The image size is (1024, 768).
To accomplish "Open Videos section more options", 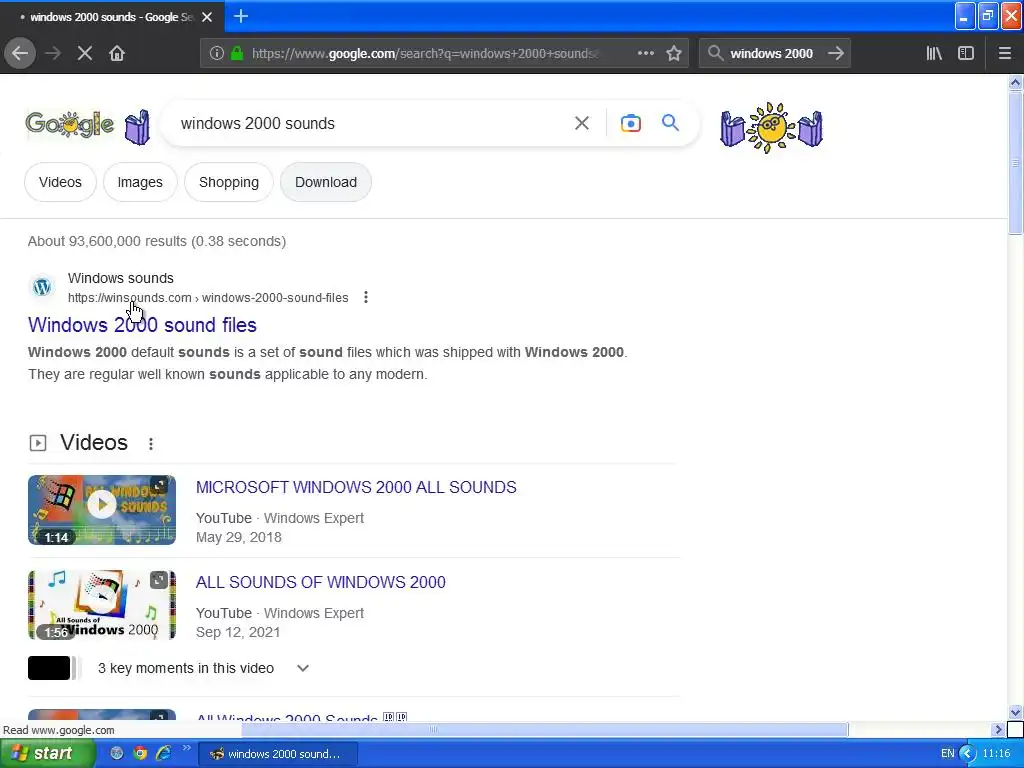I will (x=151, y=444).
